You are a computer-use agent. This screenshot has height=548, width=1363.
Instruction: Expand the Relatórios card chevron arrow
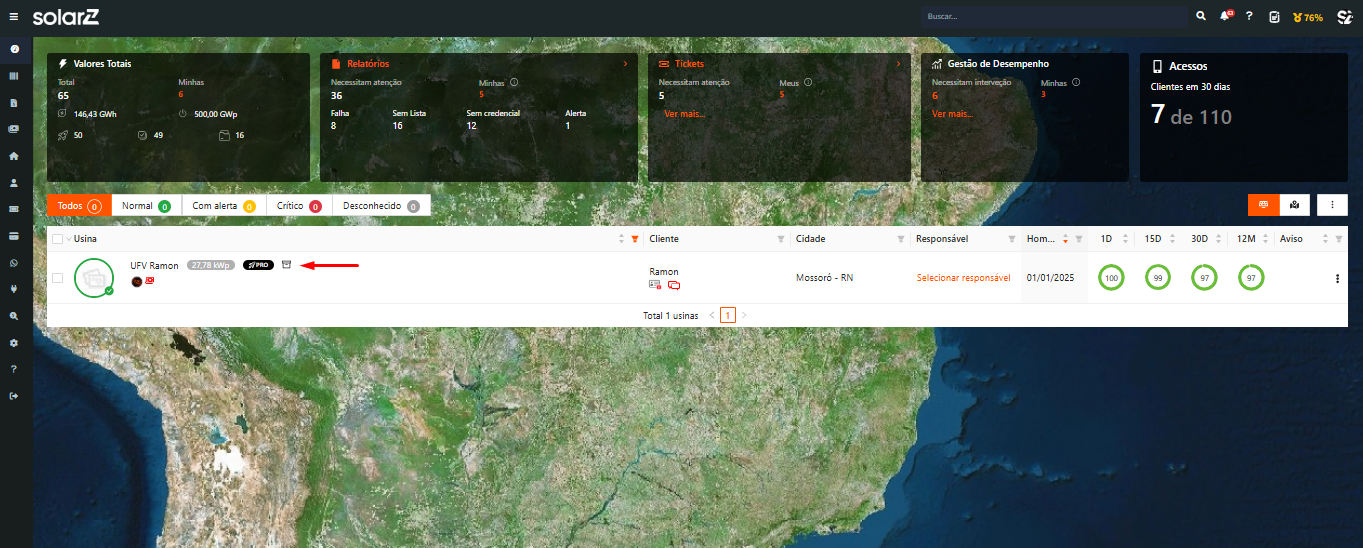tap(625, 64)
